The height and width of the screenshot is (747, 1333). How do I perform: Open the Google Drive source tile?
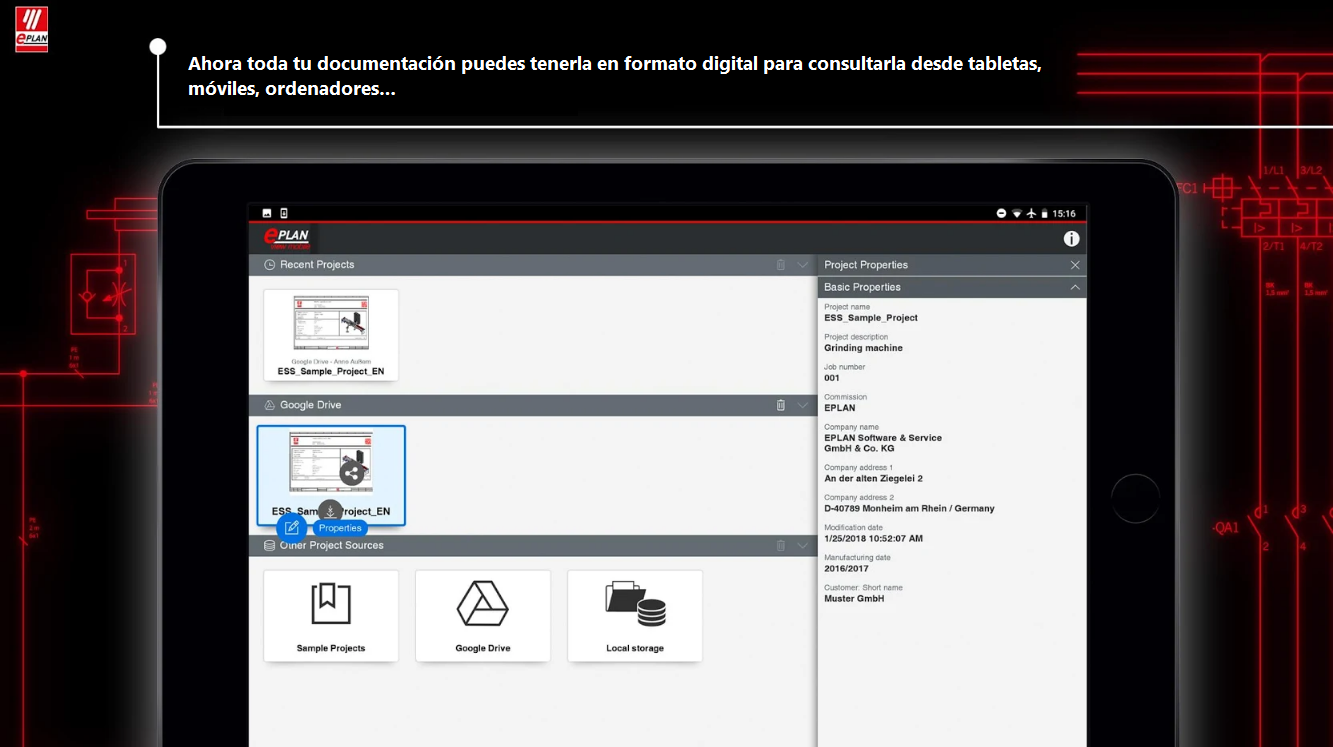click(483, 616)
